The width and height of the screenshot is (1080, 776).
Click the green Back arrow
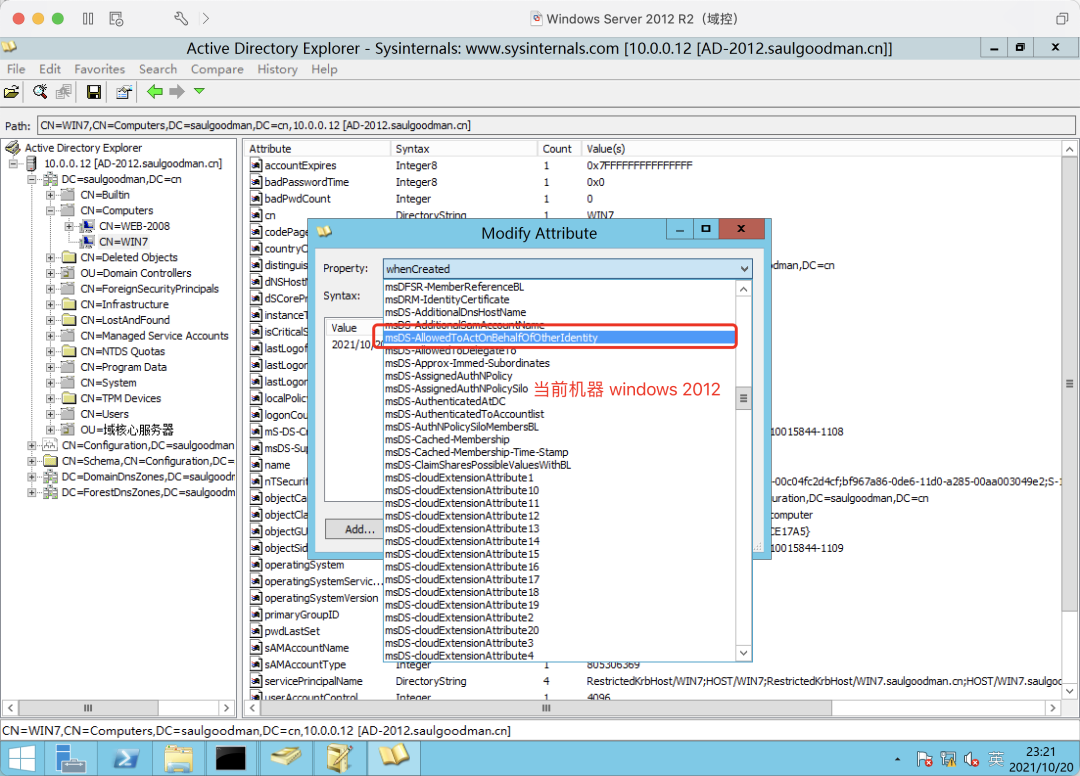coord(154,91)
